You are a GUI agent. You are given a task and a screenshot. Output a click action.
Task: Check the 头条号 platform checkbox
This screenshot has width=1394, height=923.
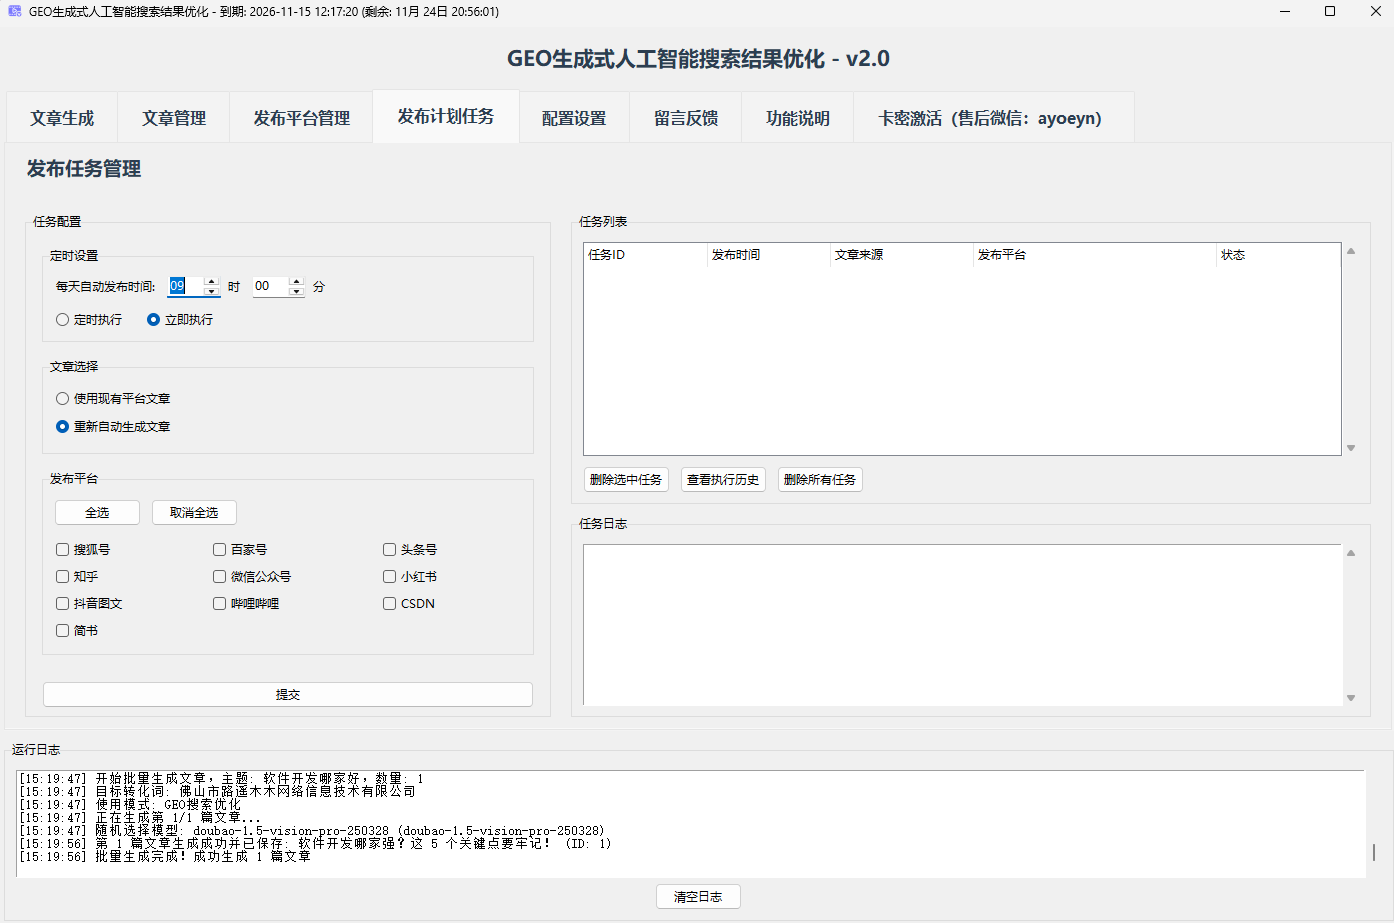pyautogui.click(x=389, y=549)
